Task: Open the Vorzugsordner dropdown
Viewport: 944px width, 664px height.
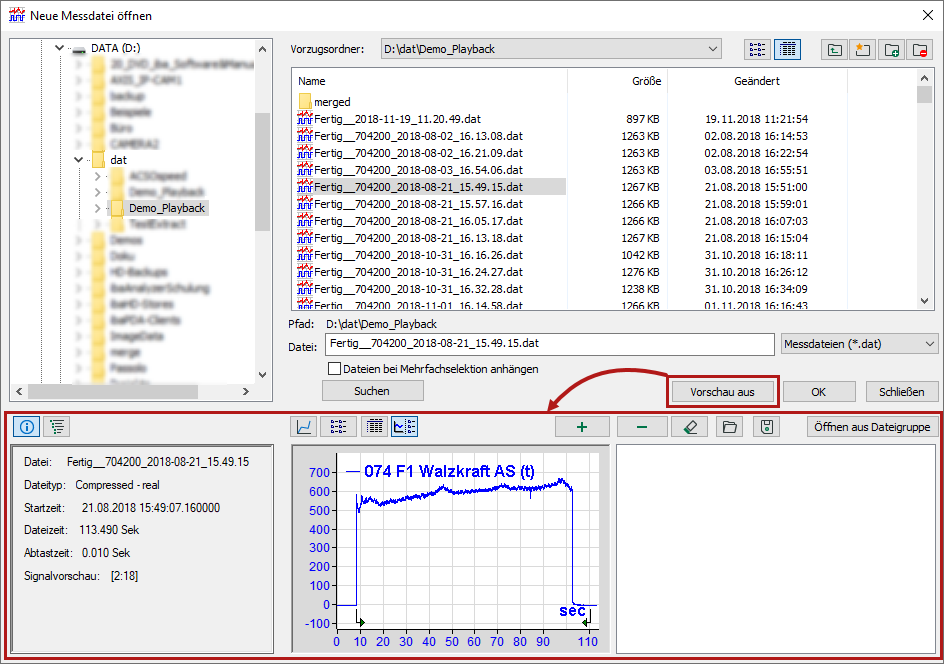Action: click(x=713, y=49)
